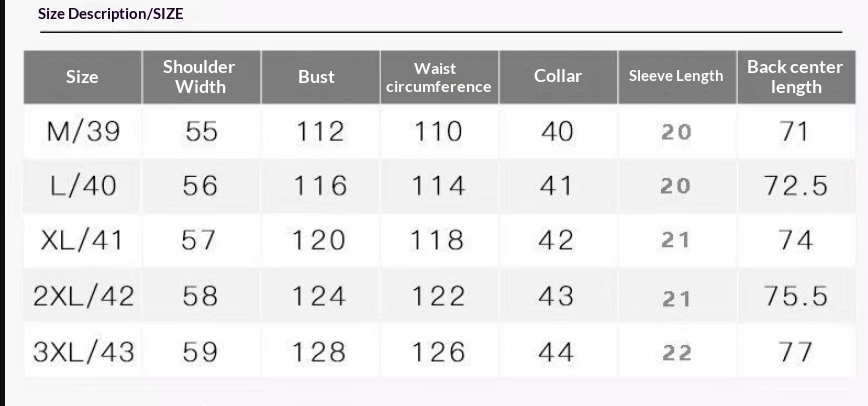Image resolution: width=868 pixels, height=406 pixels.
Task: Click the Size Description/SIZE heading
Action: pyautogui.click(x=110, y=14)
